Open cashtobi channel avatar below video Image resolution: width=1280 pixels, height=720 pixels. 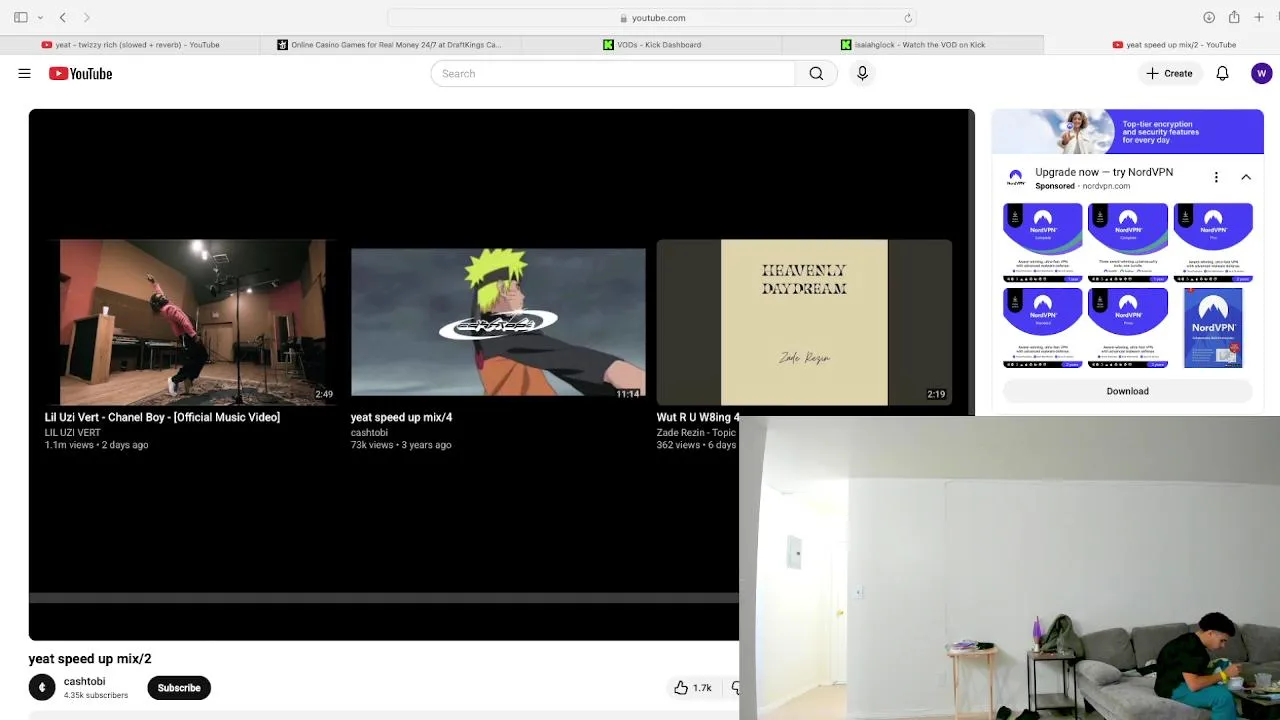tap(42, 688)
